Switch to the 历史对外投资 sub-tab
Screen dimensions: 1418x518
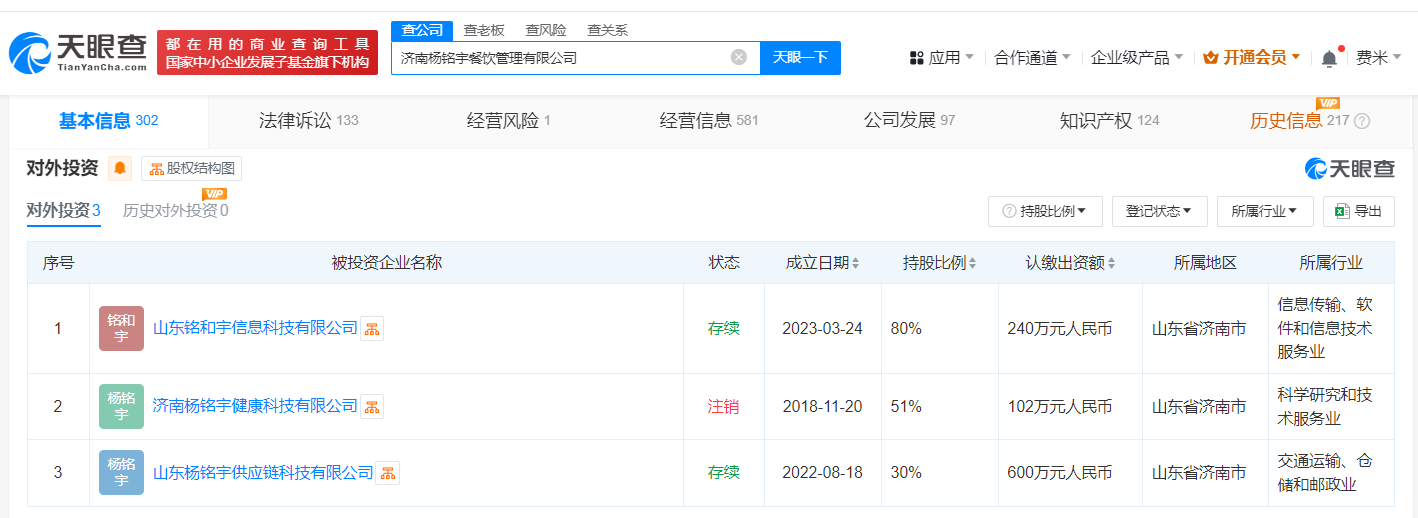[x=175, y=210]
